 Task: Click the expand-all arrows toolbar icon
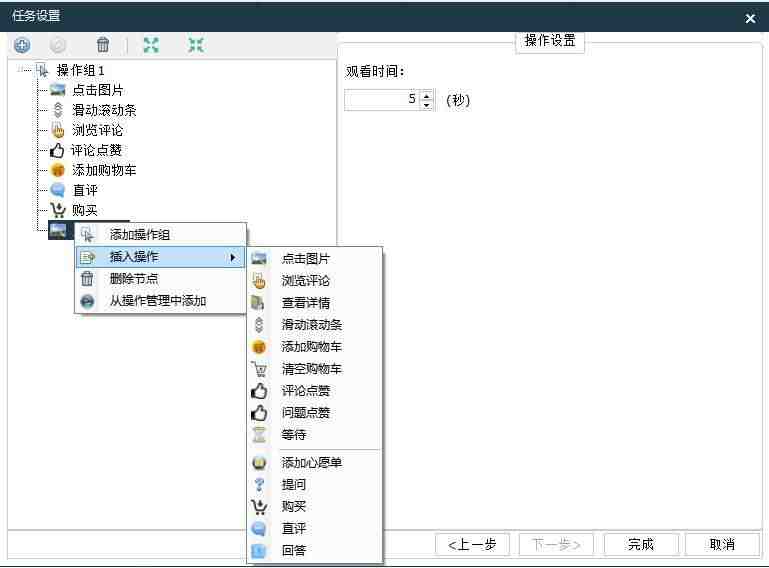(x=151, y=45)
